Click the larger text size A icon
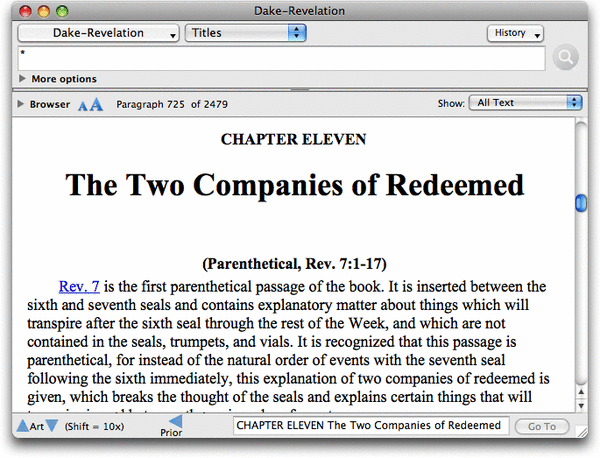Viewport: 600px width, 458px height. pos(96,104)
